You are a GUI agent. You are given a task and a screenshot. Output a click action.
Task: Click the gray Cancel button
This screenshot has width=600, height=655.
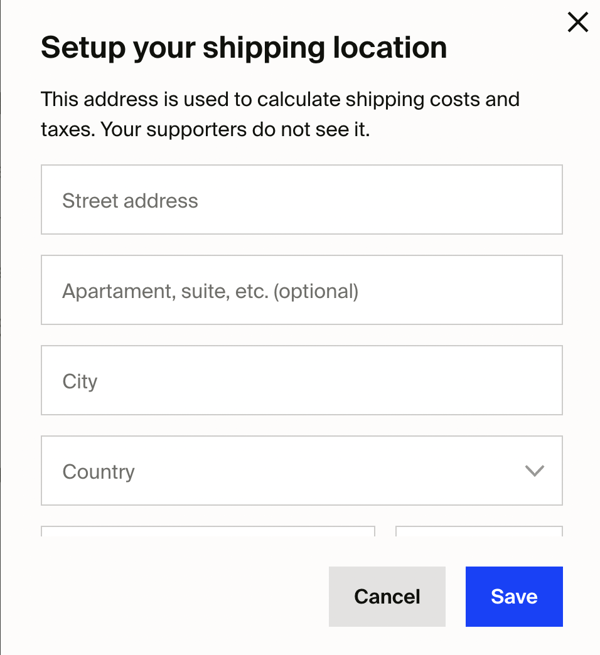(387, 597)
